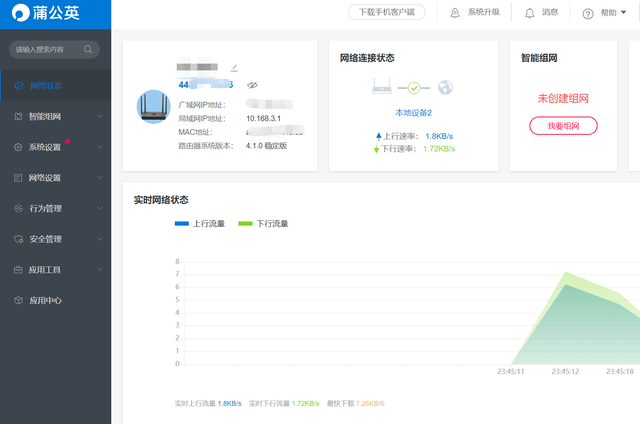Expand the 应用工具 chevron
Image resolution: width=640 pixels, height=424 pixels.
[x=100, y=269]
